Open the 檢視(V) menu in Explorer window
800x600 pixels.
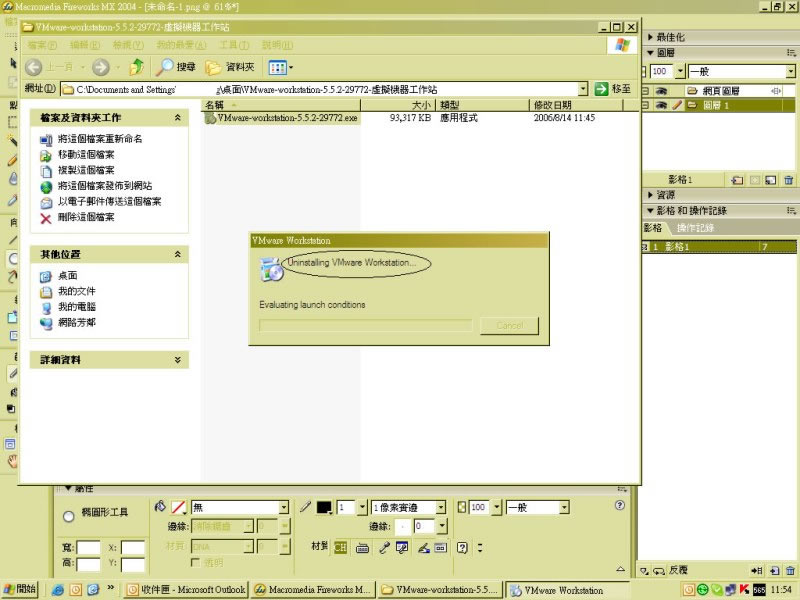click(128, 45)
